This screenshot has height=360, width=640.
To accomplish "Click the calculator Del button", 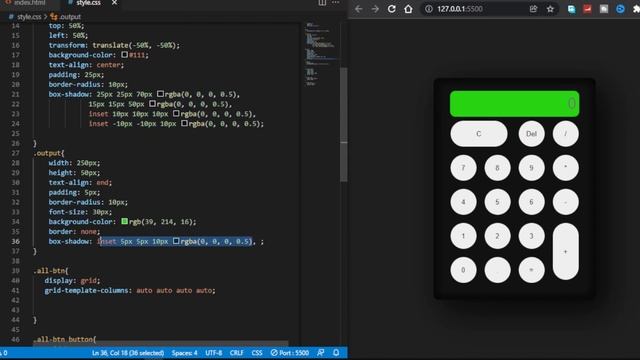I will click(531, 133).
